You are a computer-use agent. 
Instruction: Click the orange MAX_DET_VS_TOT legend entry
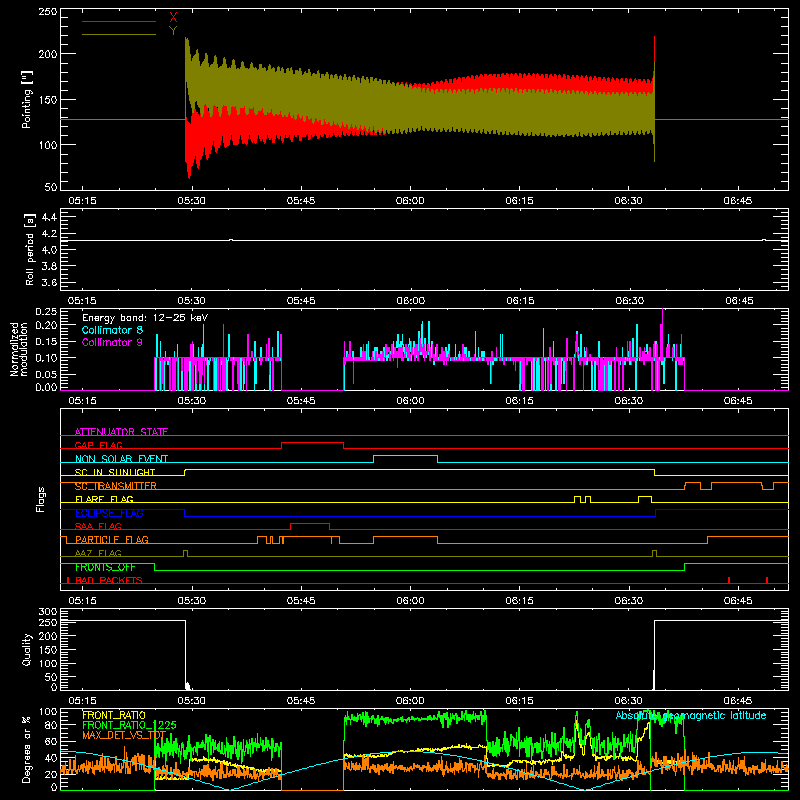pos(124,735)
